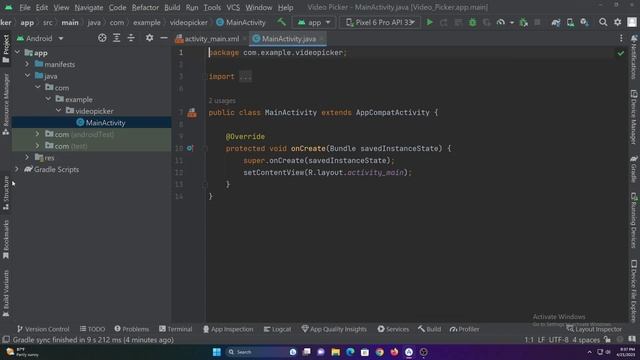Toggle the Bookmarks tool window
Viewport: 640px width, 360px height.
pyautogui.click(x=6, y=239)
